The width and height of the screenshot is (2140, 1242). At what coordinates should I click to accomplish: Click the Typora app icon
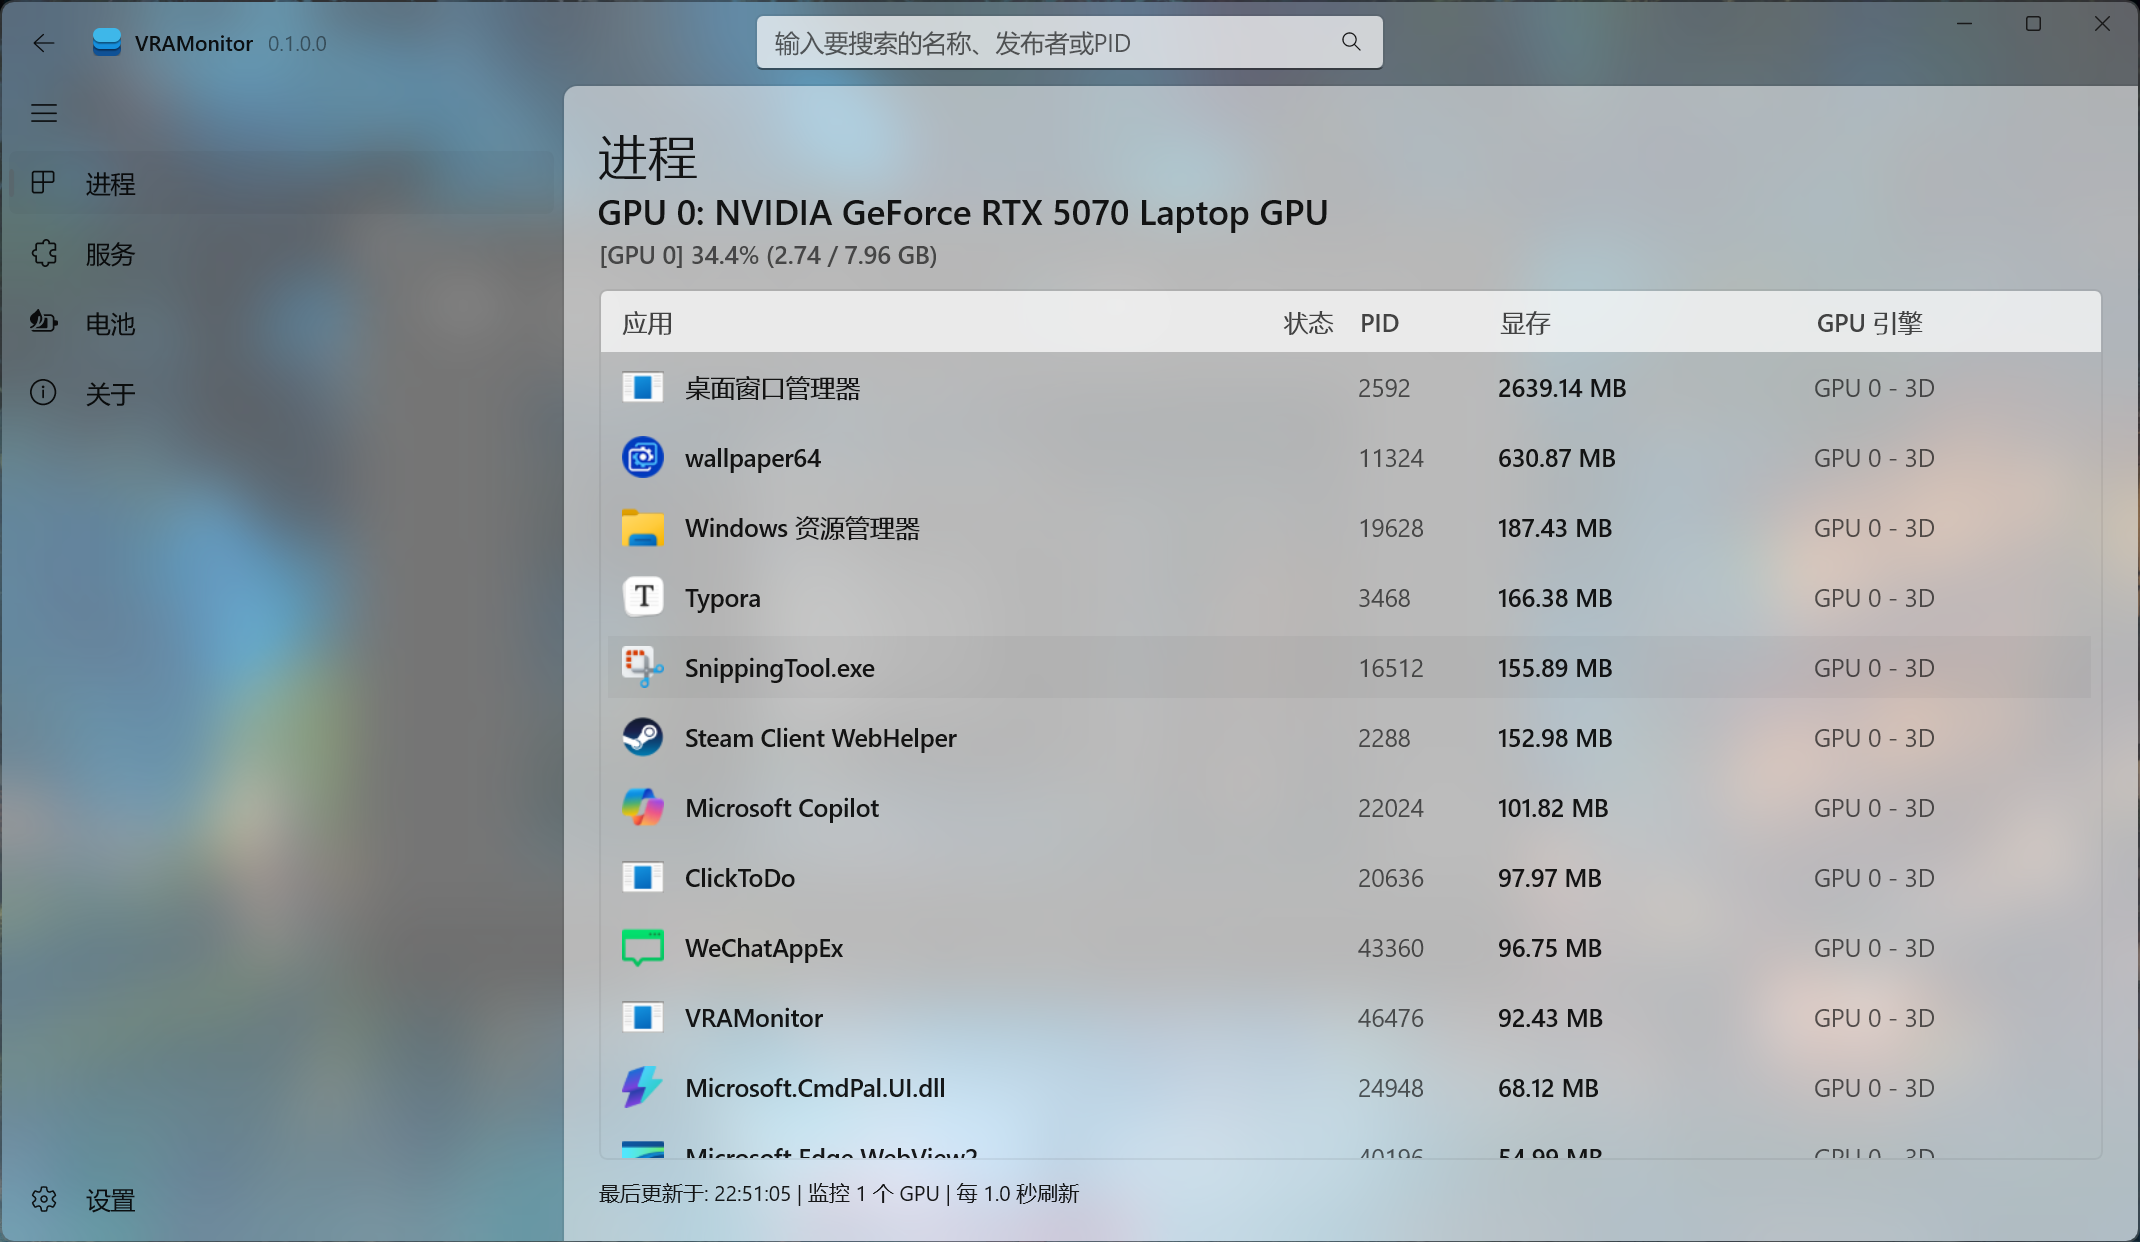click(642, 598)
